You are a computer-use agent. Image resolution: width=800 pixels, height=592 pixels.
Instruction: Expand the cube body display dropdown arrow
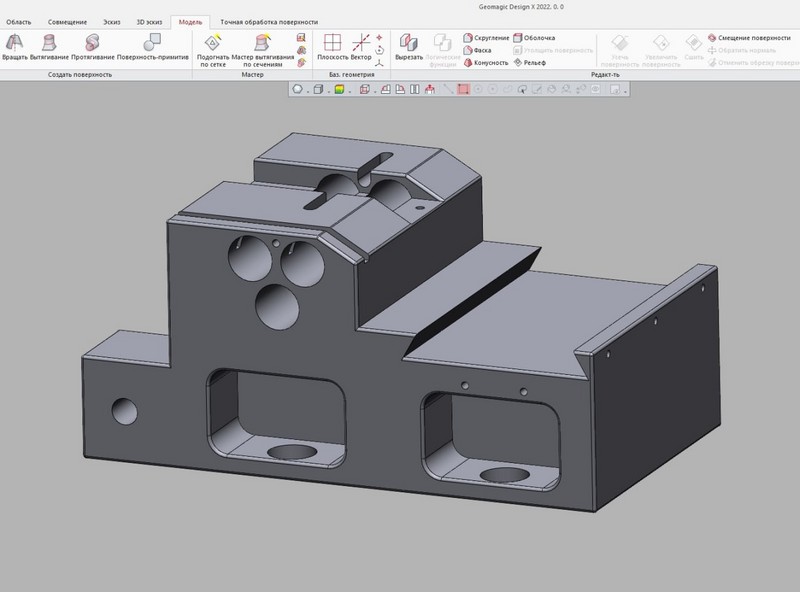[x=328, y=91]
